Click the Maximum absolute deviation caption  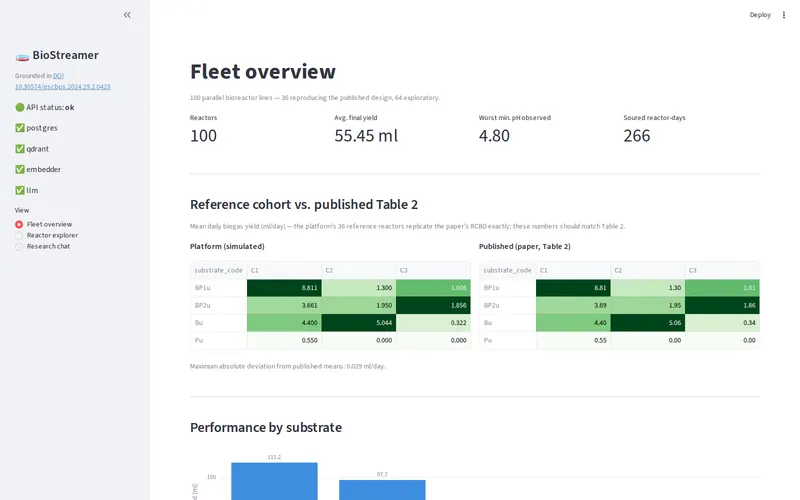click(288, 366)
